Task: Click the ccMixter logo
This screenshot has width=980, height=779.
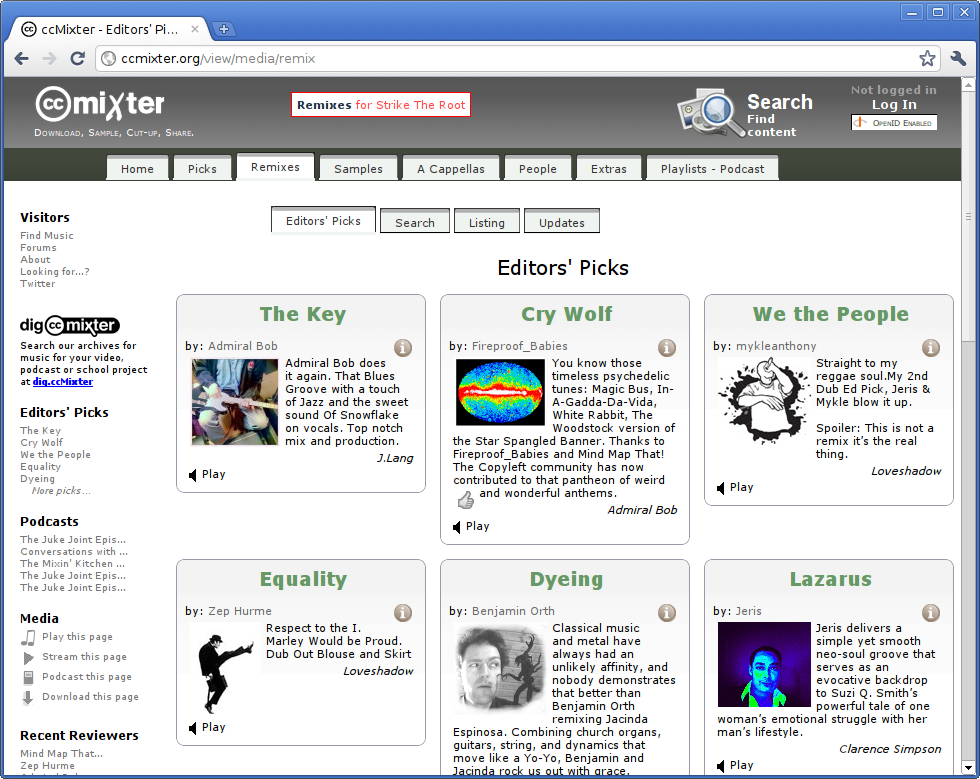Action: coord(100,104)
